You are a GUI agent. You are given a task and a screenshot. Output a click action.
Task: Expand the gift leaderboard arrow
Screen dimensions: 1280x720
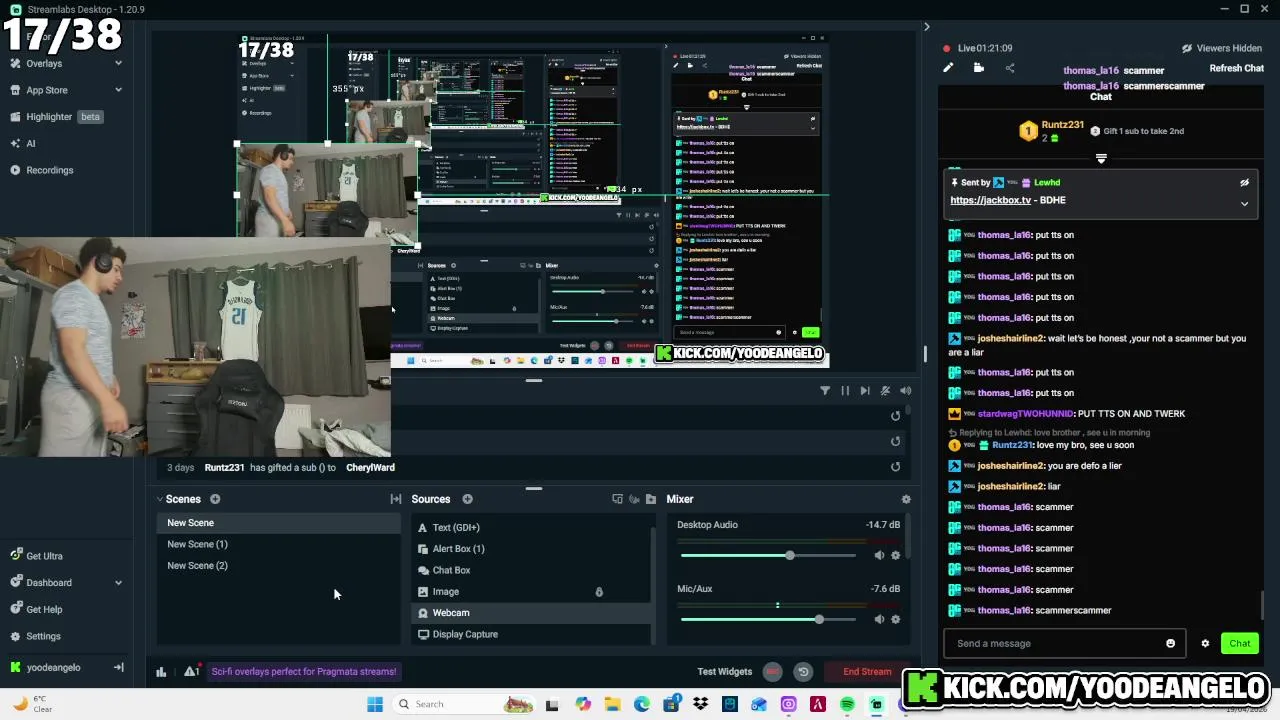[1101, 158]
